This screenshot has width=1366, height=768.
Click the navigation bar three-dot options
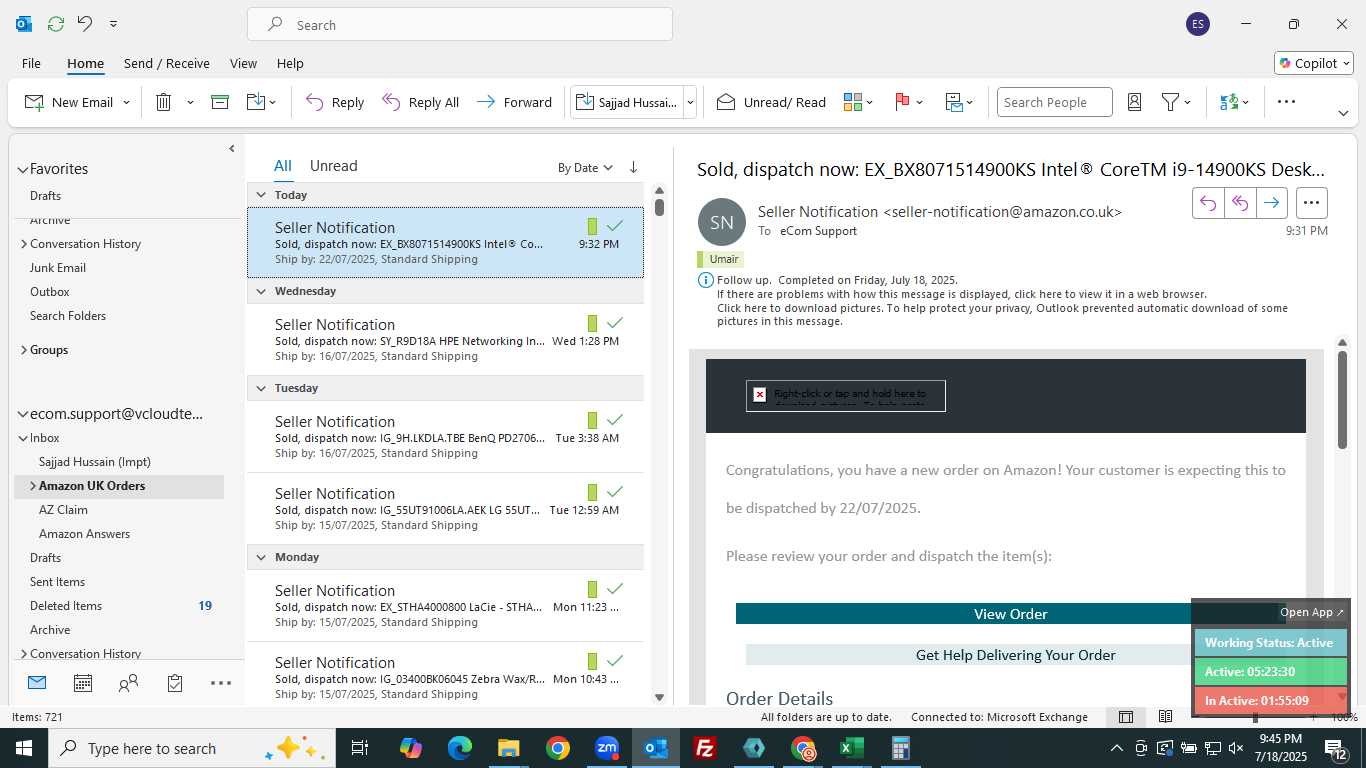221,683
